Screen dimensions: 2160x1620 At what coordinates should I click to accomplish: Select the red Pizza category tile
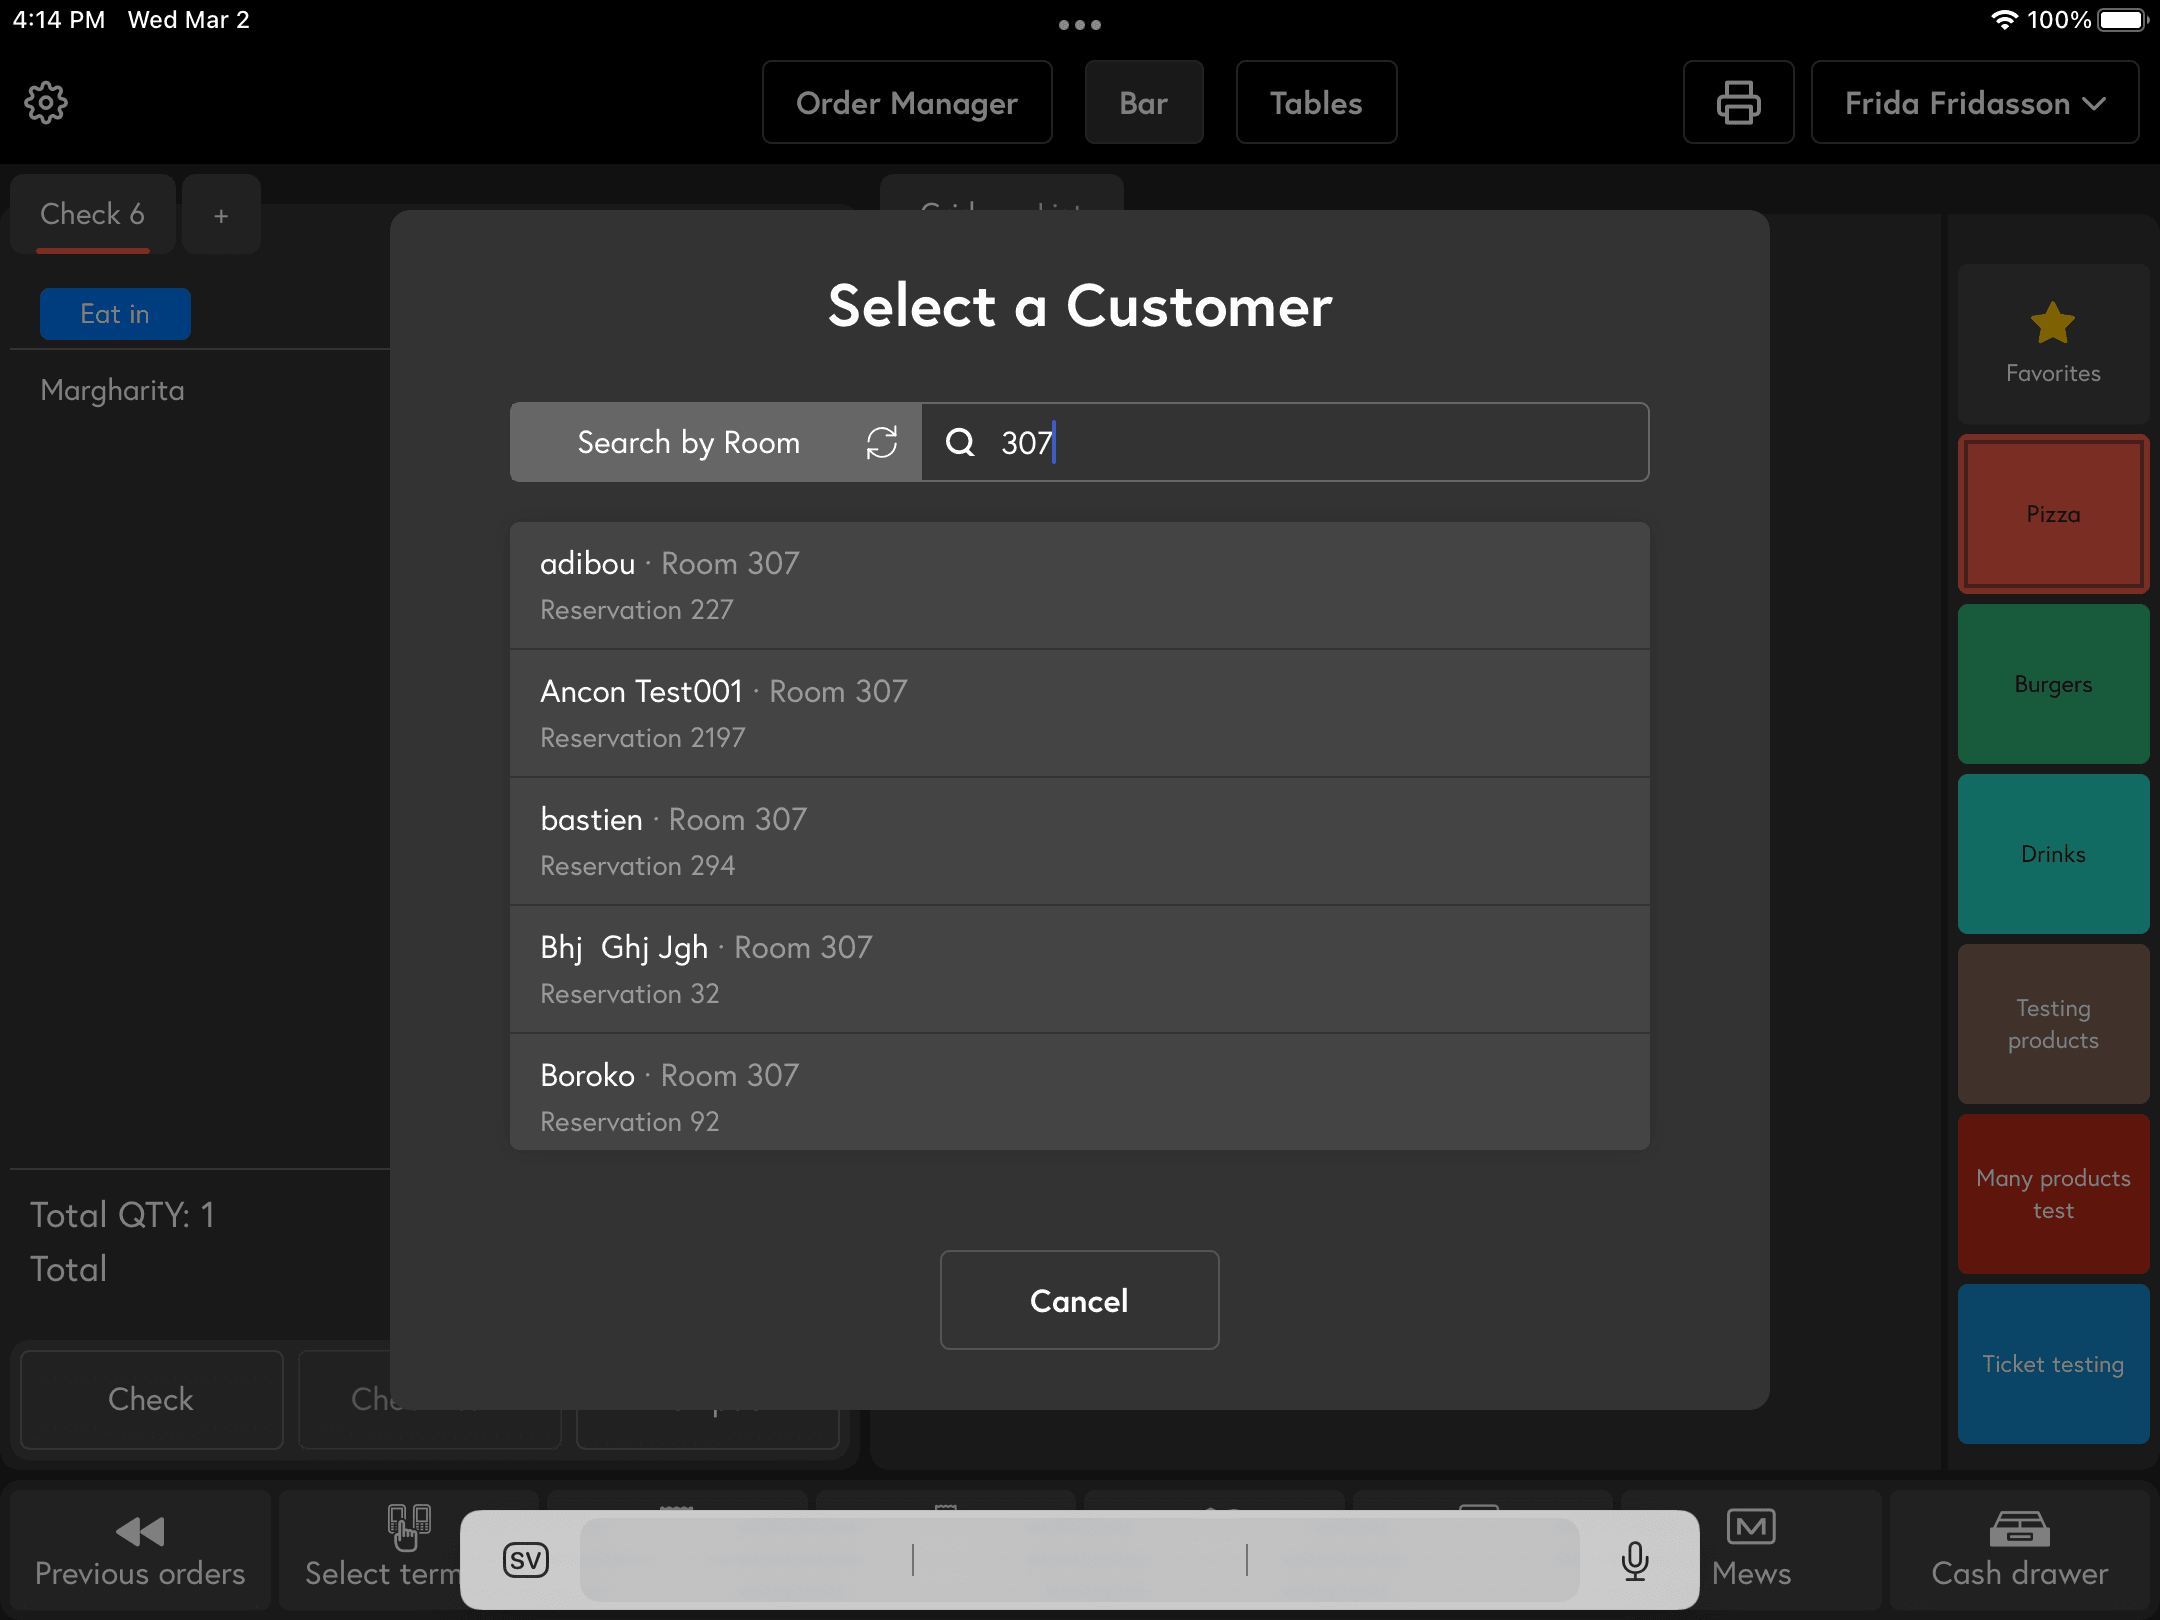coord(2052,514)
